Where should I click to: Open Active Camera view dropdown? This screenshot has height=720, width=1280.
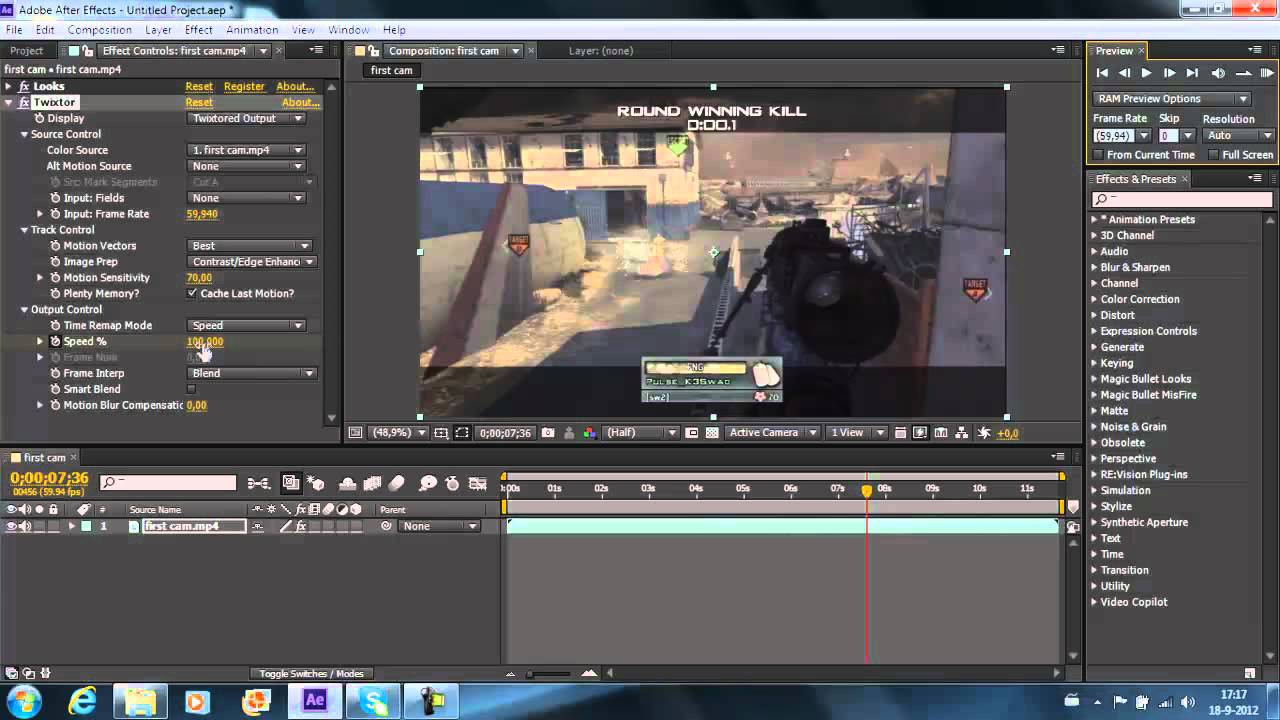[x=772, y=433]
